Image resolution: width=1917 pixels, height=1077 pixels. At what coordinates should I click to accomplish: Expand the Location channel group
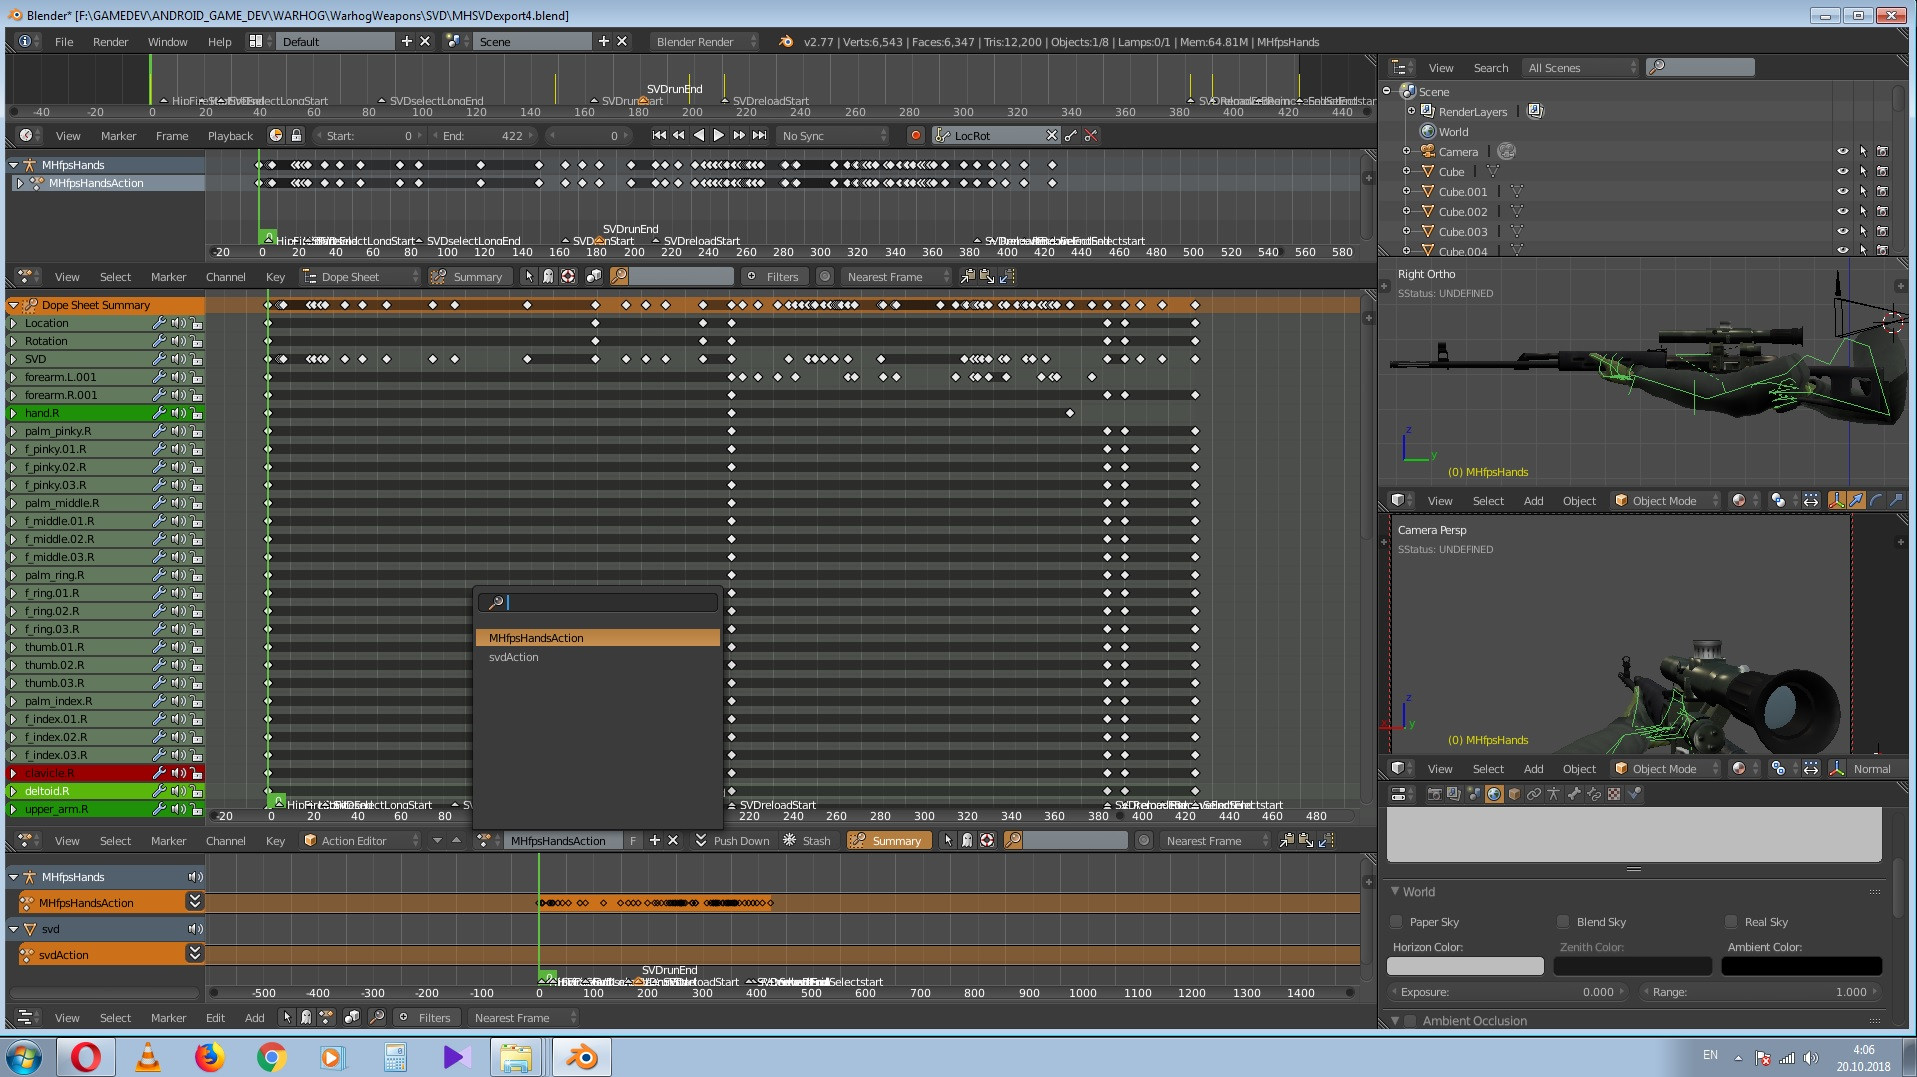click(13, 323)
